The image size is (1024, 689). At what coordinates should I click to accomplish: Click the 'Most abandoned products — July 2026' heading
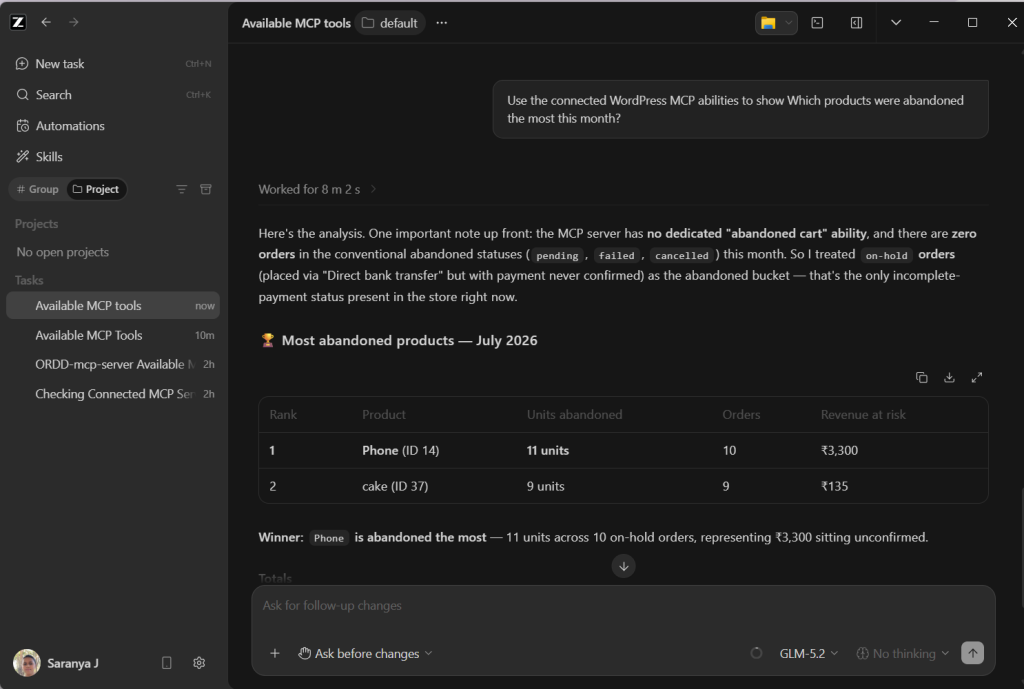pos(409,340)
